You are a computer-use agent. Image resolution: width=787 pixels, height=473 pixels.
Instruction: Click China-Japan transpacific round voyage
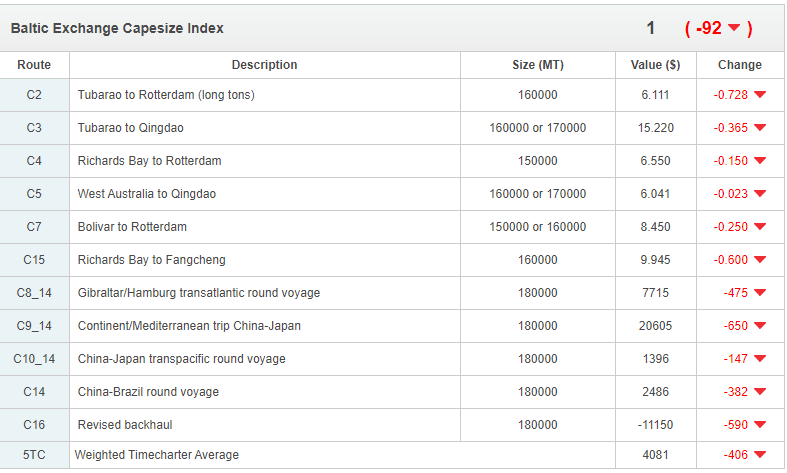point(182,359)
